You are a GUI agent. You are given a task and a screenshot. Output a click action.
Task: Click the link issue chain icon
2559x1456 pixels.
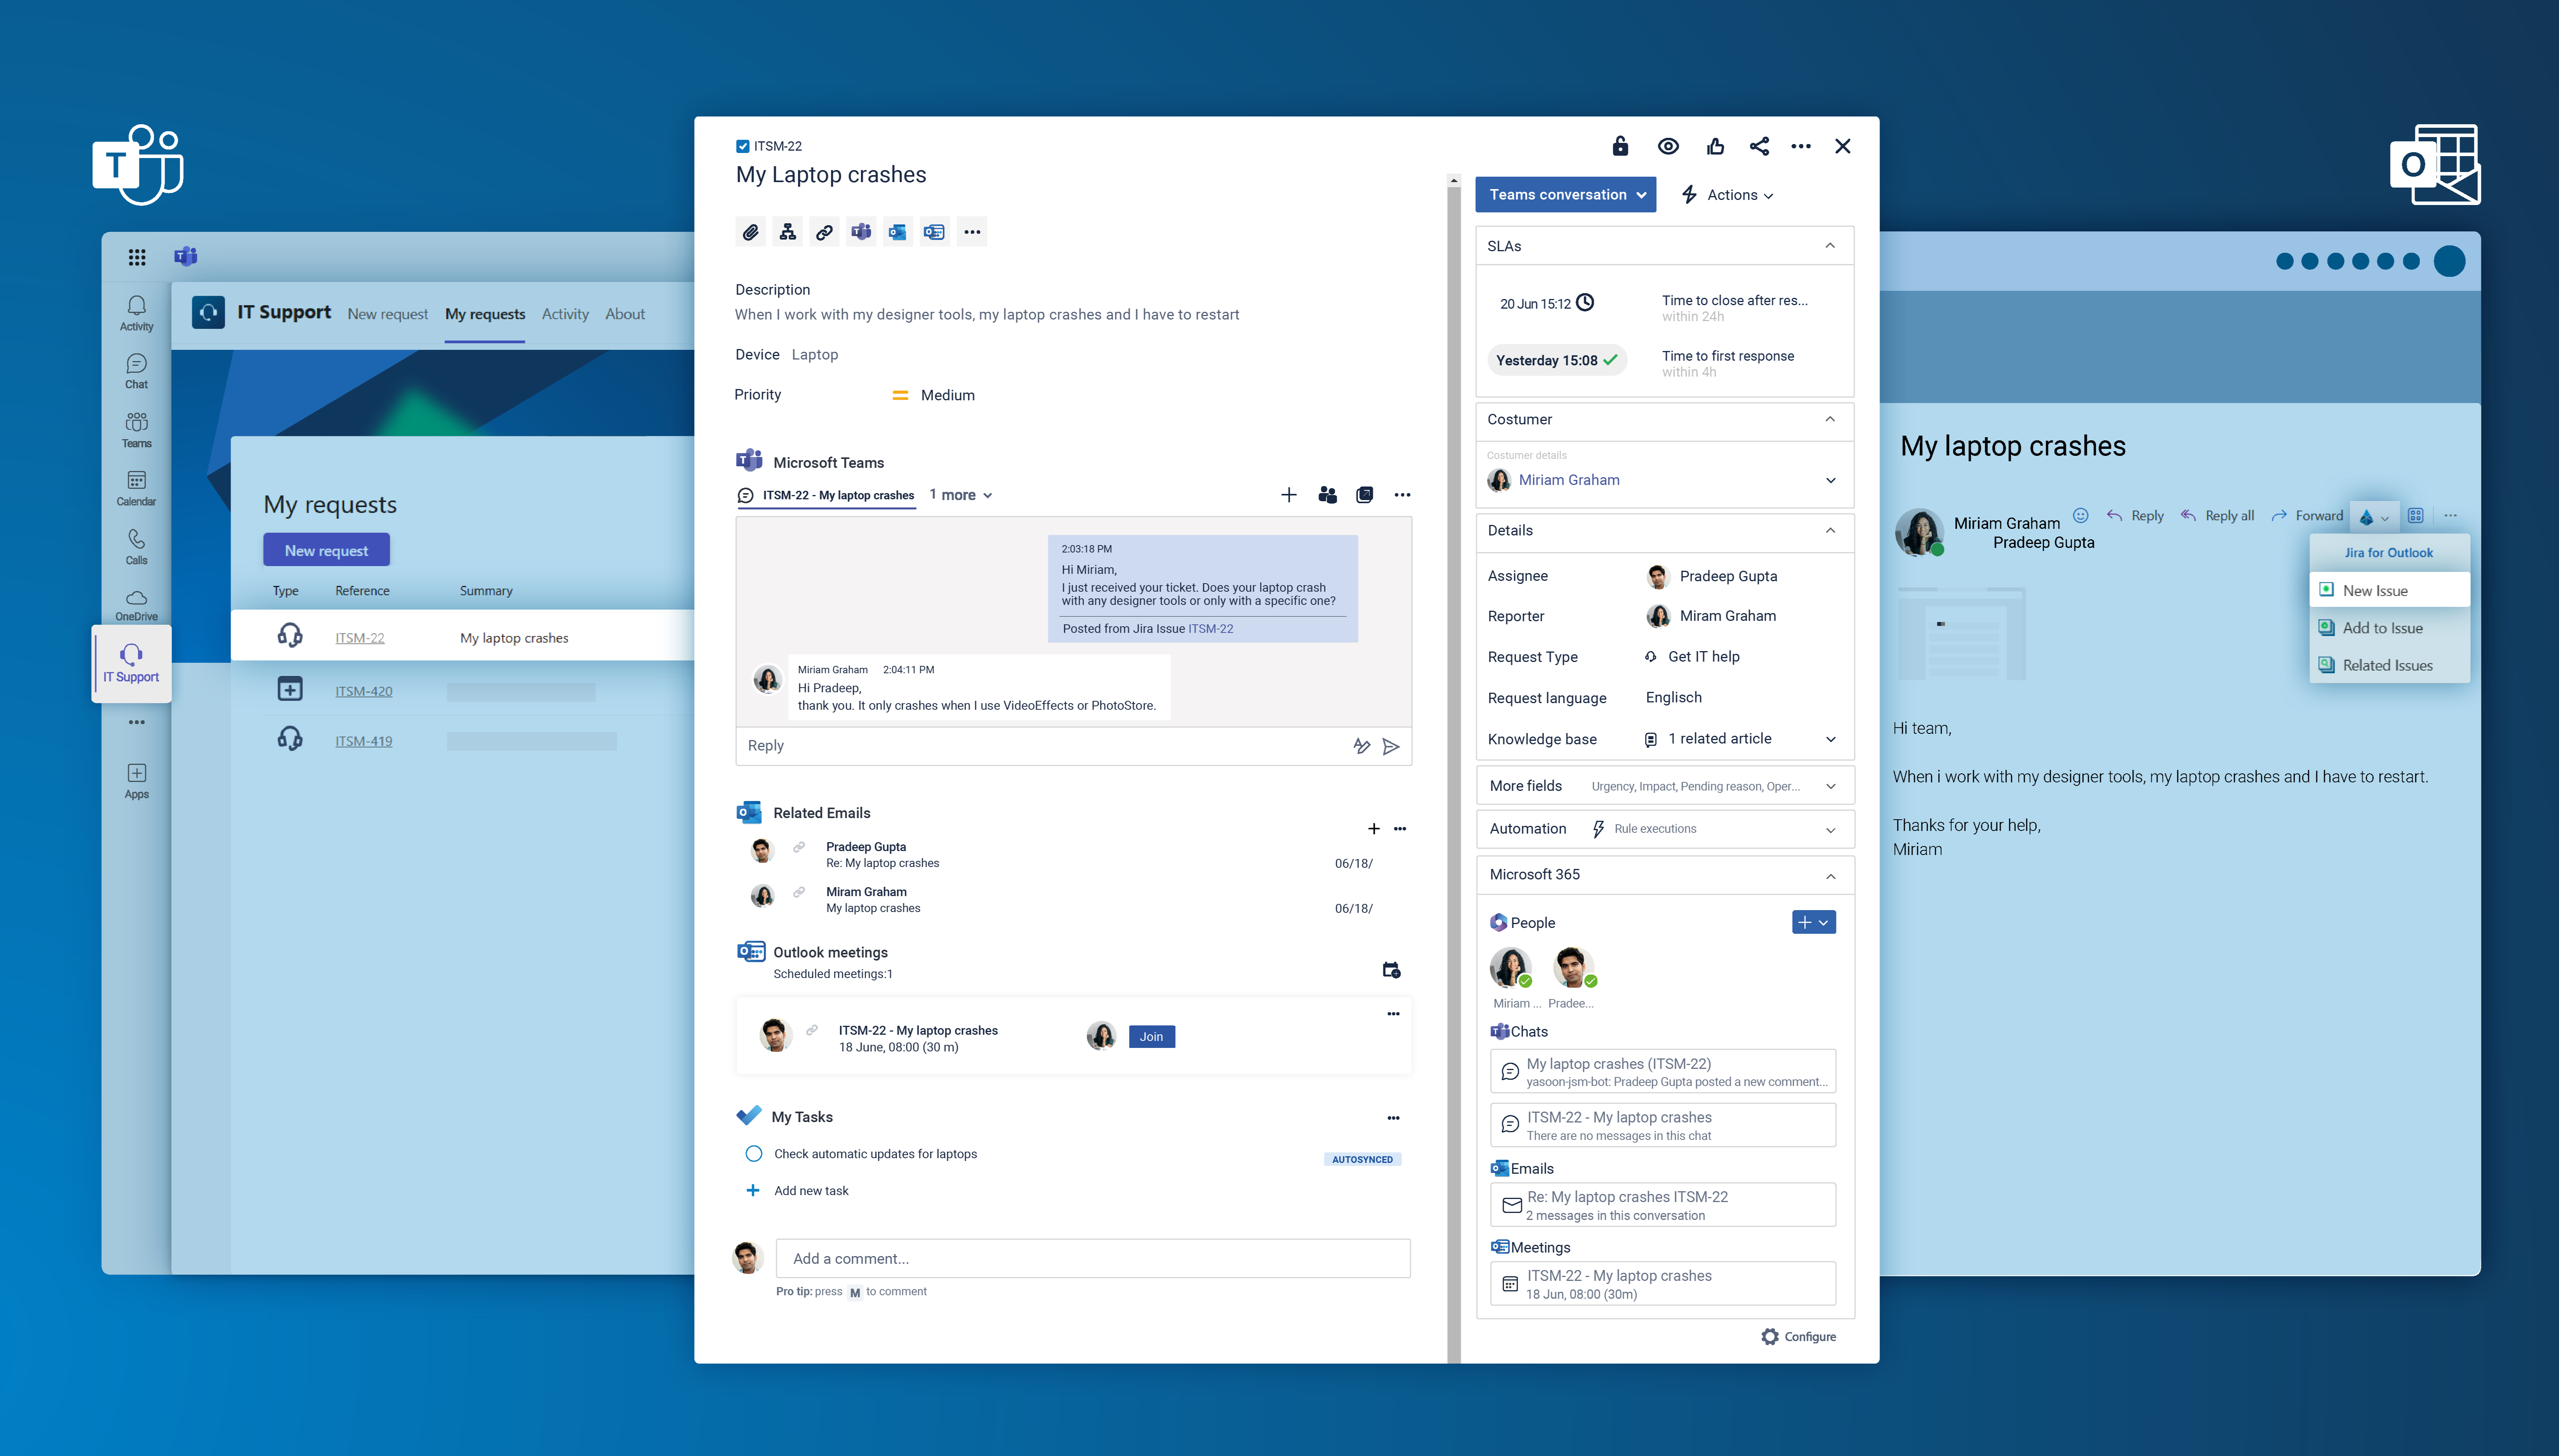pyautogui.click(x=824, y=232)
